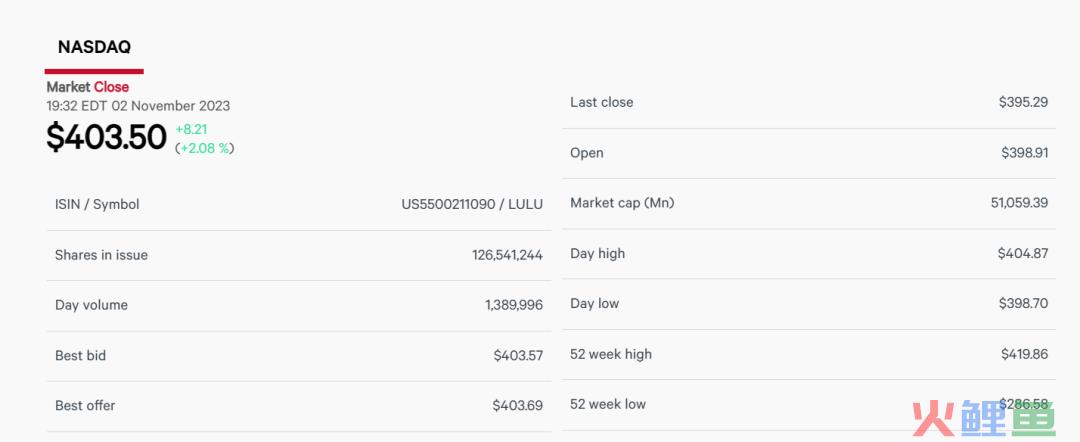The image size is (1080, 442).
Task: Click the Shares in issue value 126,541,244
Action: tap(508, 255)
